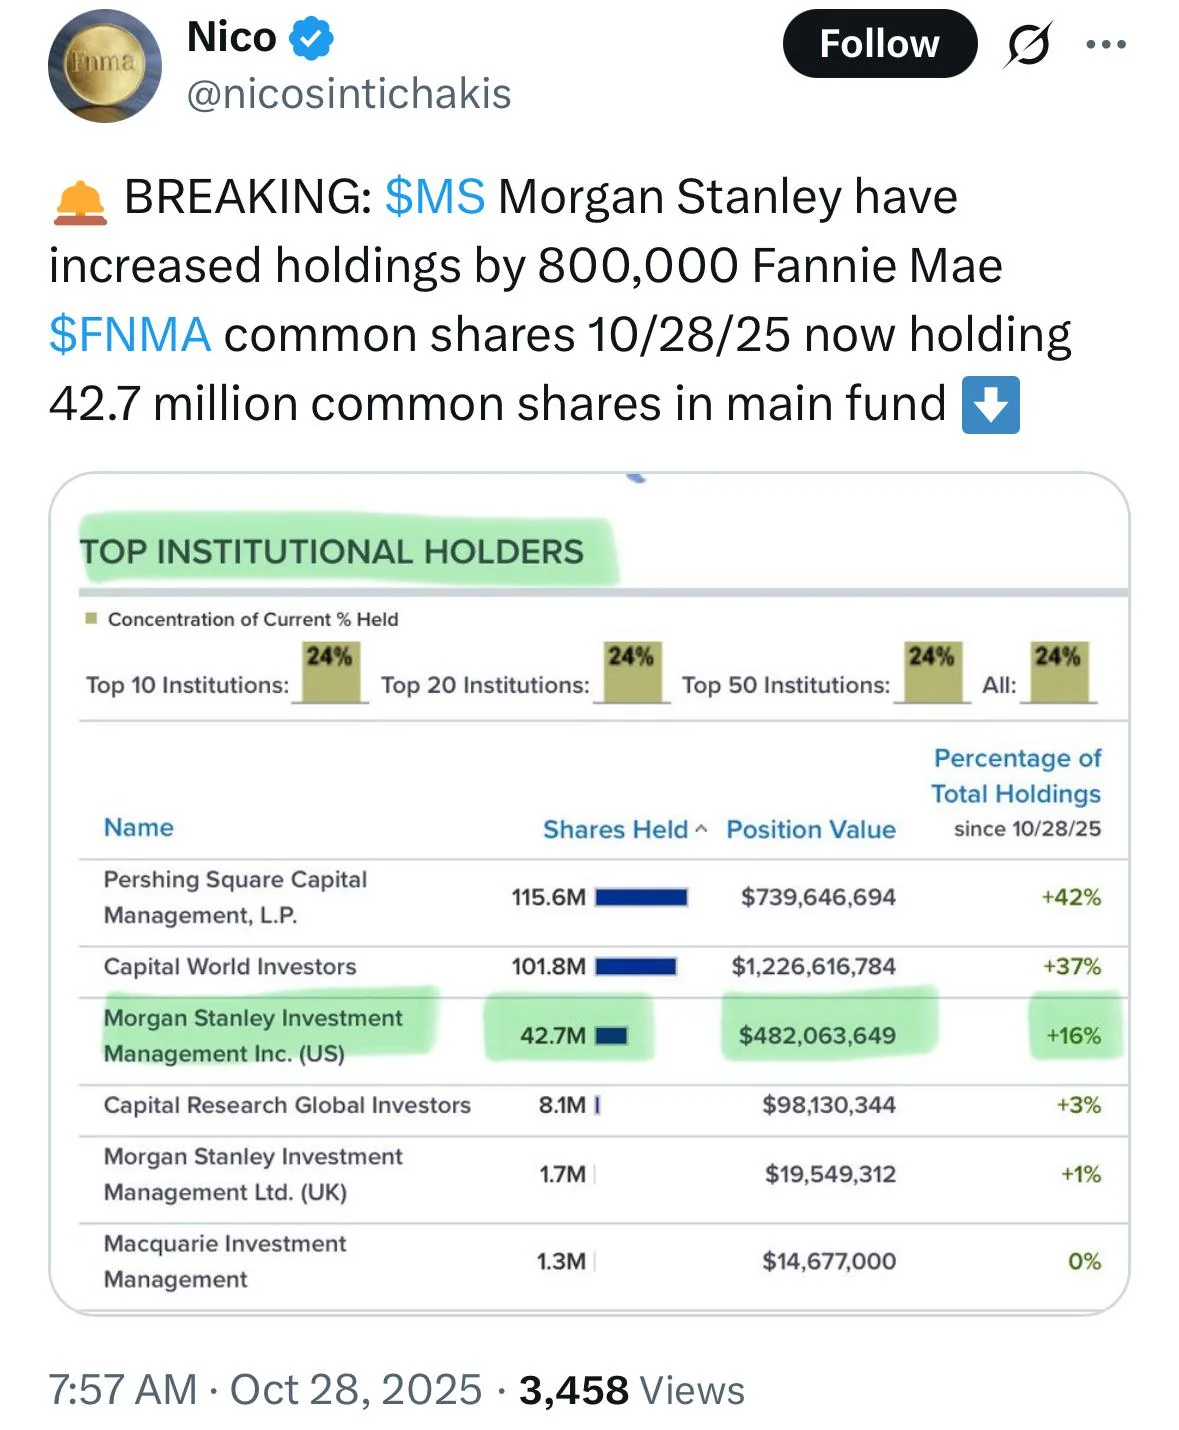The image size is (1179, 1430).
Task: Click Percentage of Total Holdings header
Action: pyautogui.click(x=1016, y=776)
